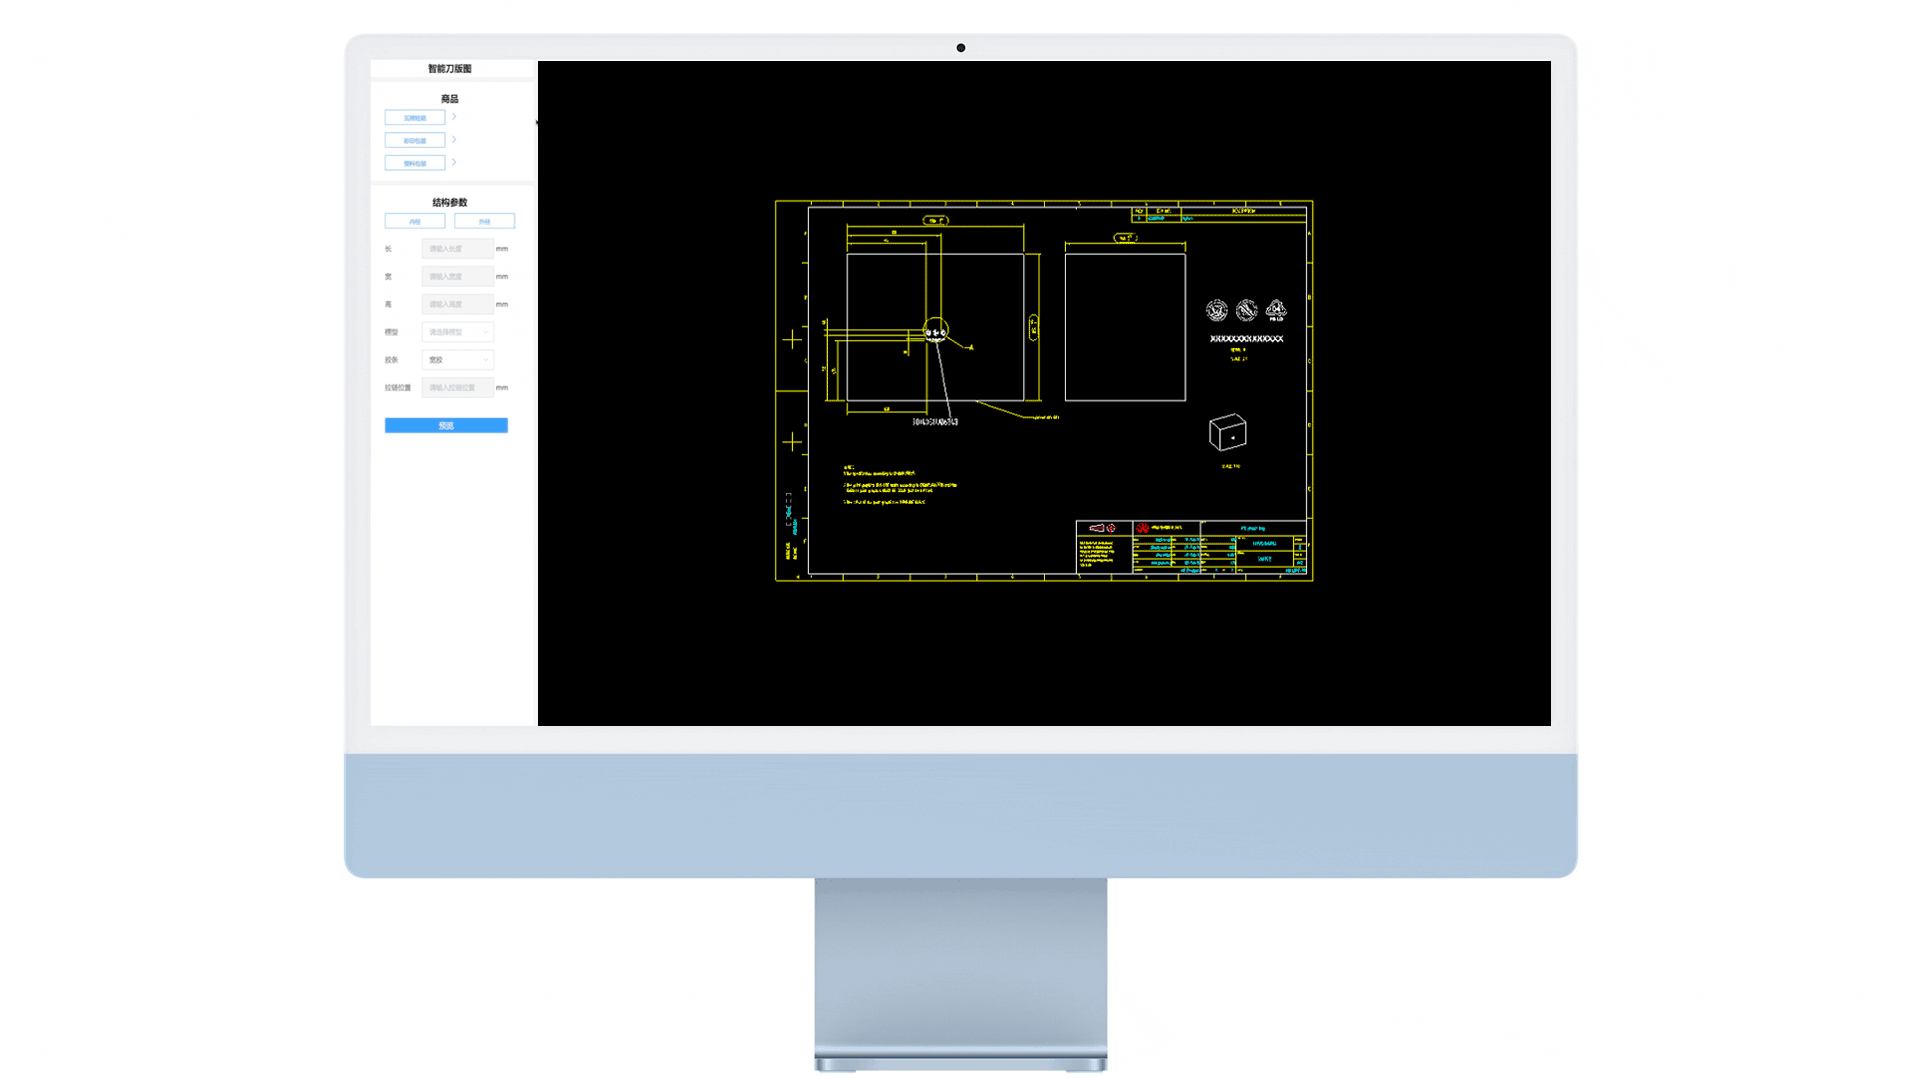
Task: Click the upper yellow crosshair registration mark
Action: tap(792, 340)
